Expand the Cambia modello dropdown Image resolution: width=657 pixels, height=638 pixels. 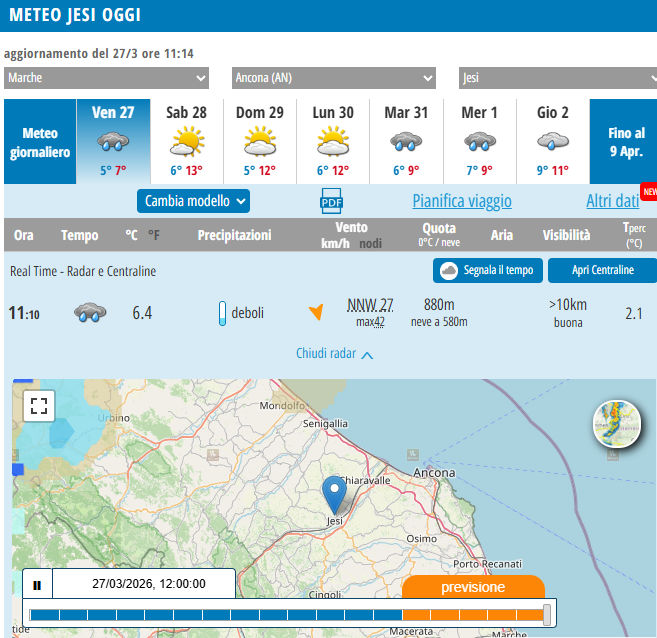(x=193, y=201)
